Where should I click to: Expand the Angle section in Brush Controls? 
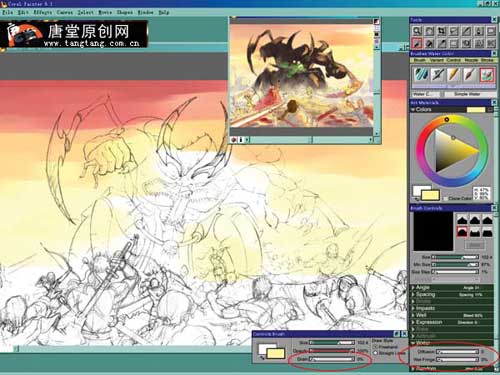[x=422, y=287]
